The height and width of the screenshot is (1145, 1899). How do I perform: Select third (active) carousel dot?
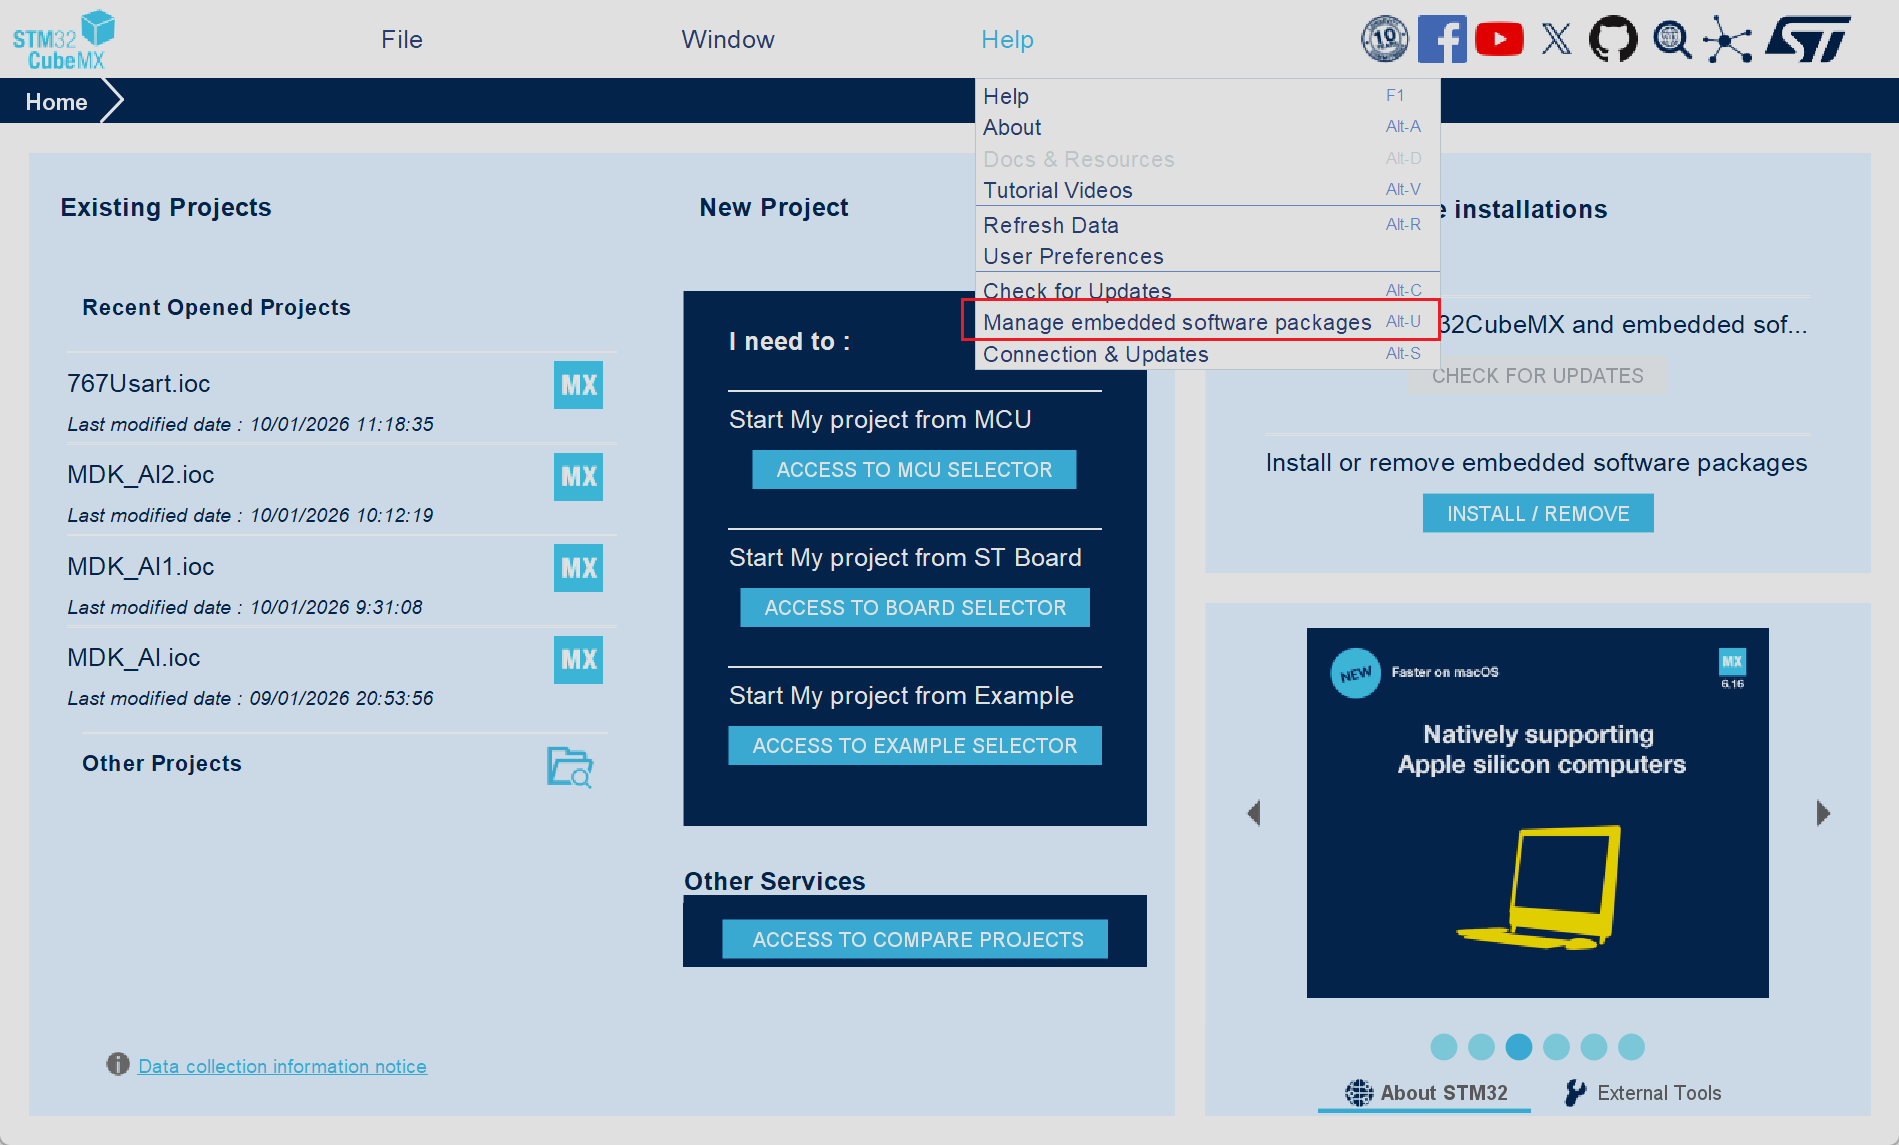[x=1519, y=1047]
